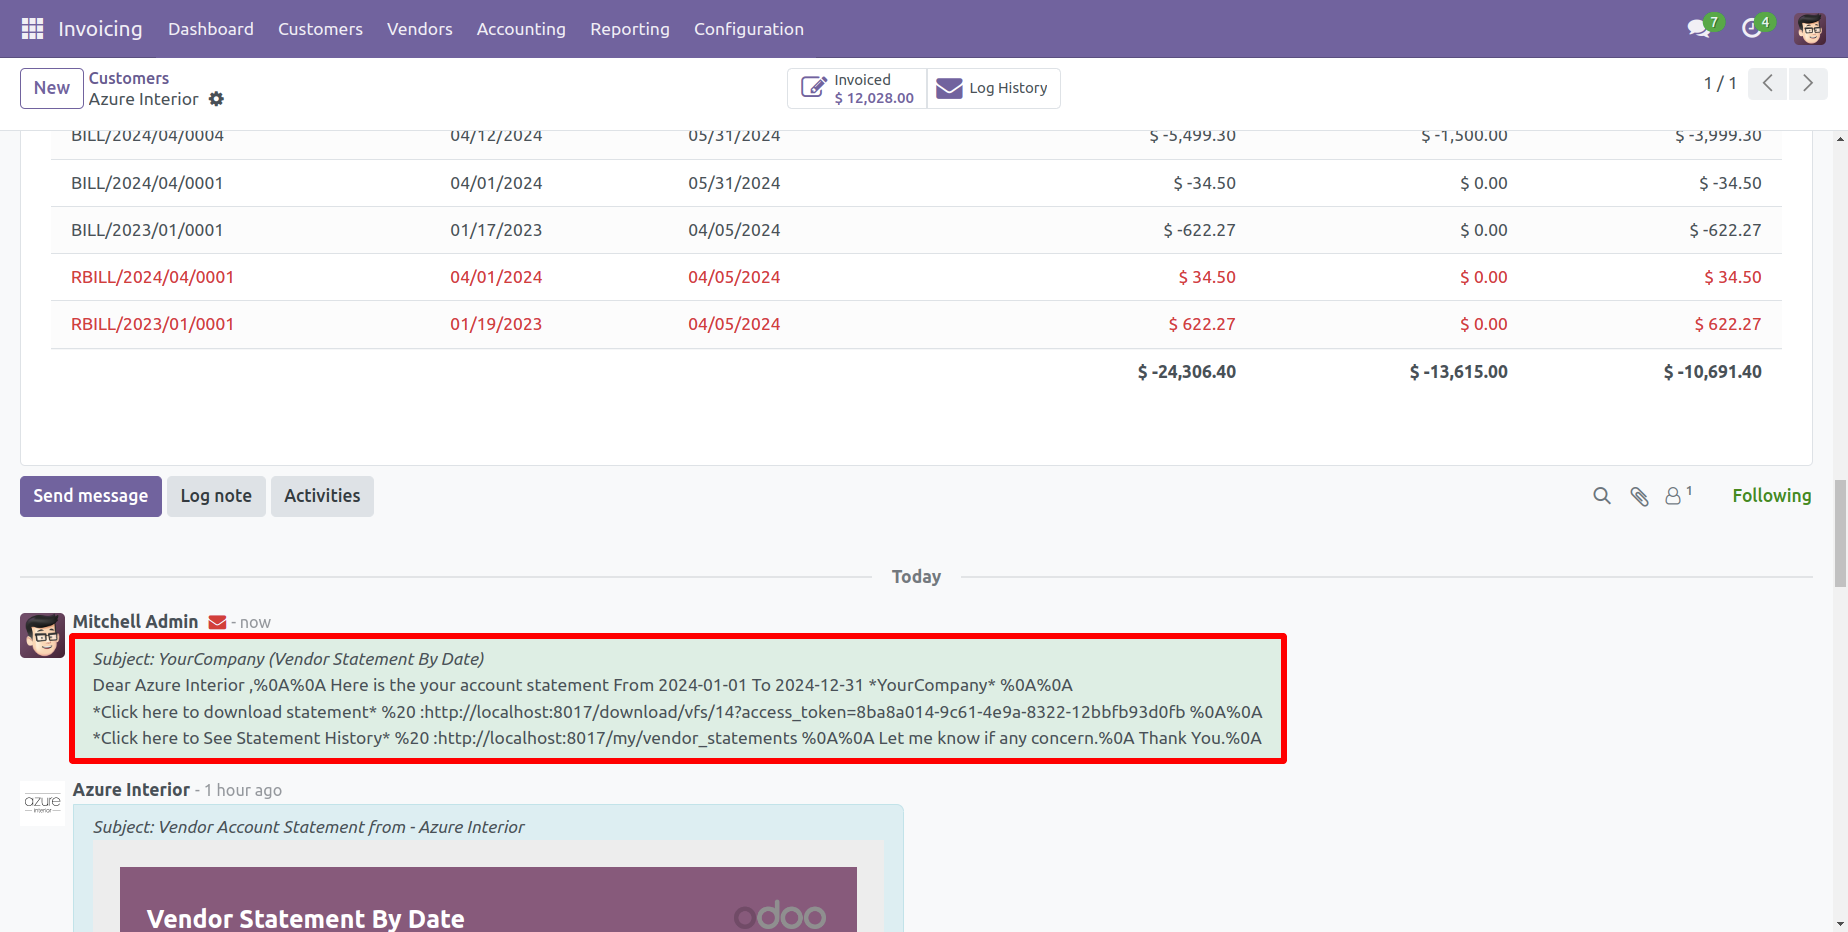Click the total paid $ -13,615.00
Screen dimensions: 1848x932
1459,372
